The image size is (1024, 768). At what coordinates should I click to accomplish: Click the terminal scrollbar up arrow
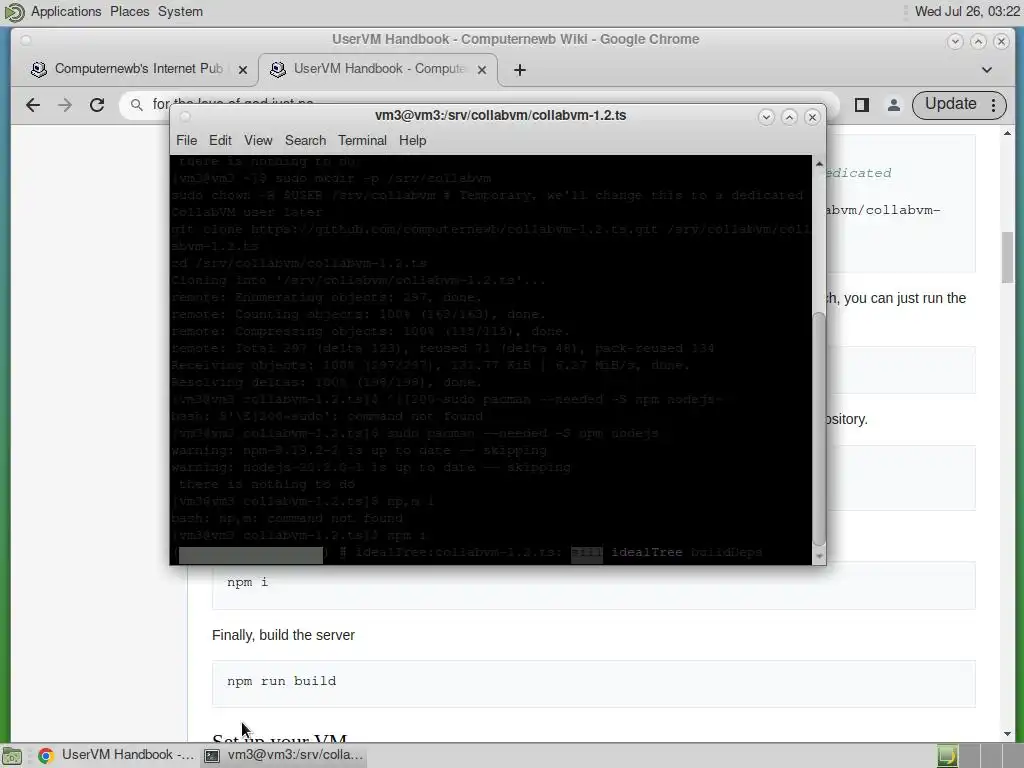pos(819,164)
